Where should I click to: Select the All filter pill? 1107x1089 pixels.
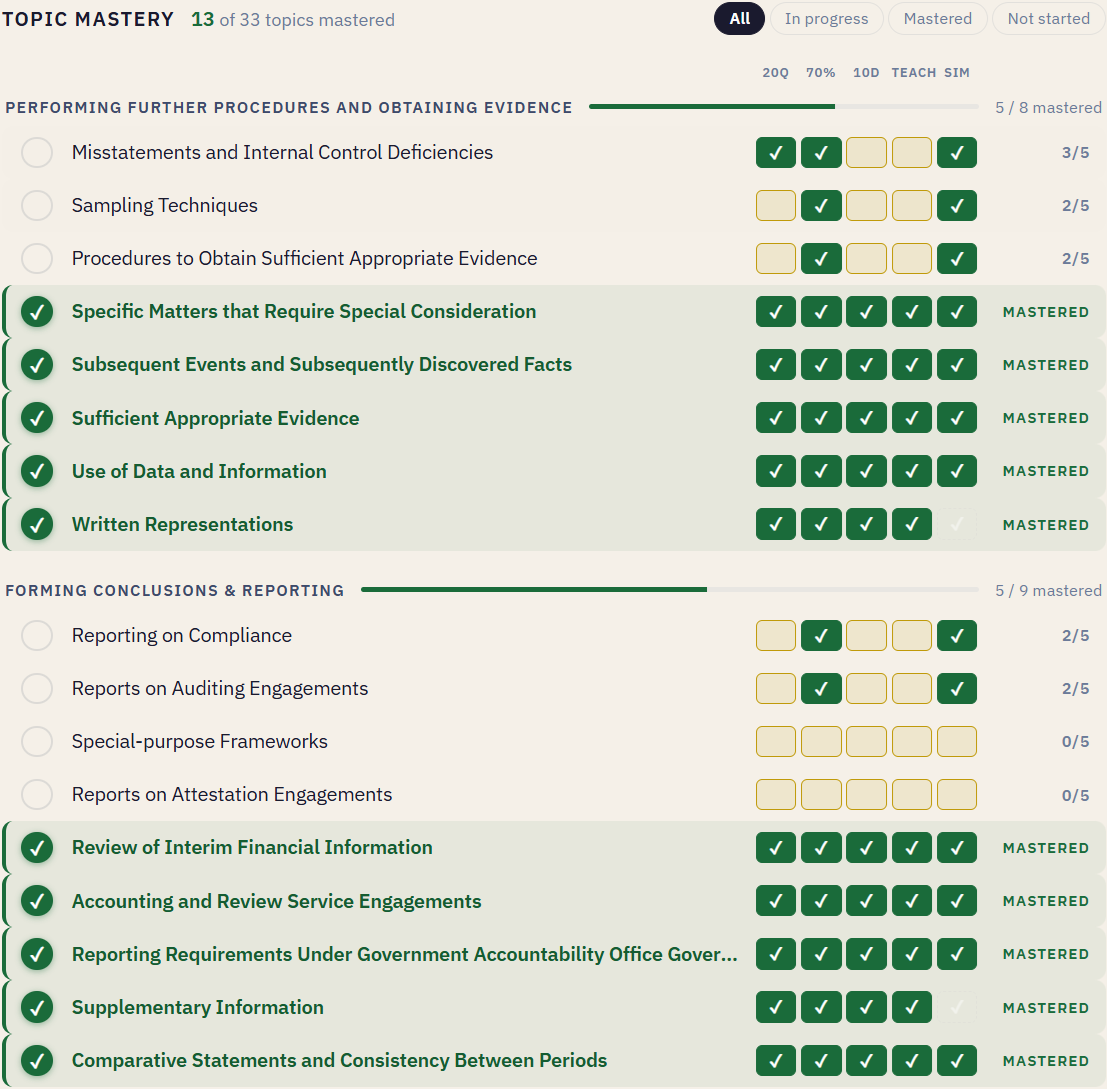739,19
